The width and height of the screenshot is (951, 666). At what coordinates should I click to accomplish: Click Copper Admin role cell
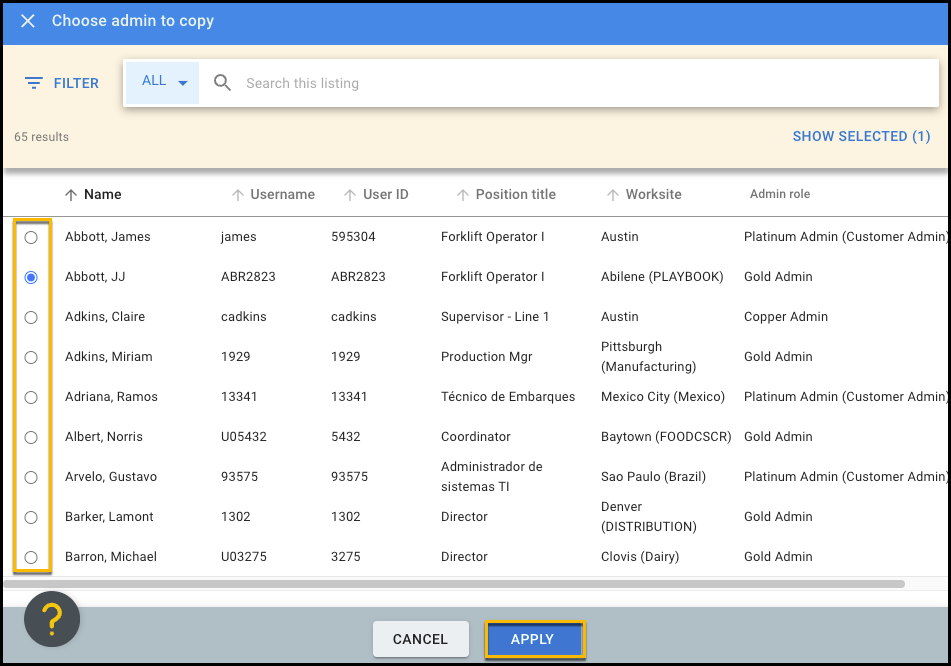coord(785,317)
